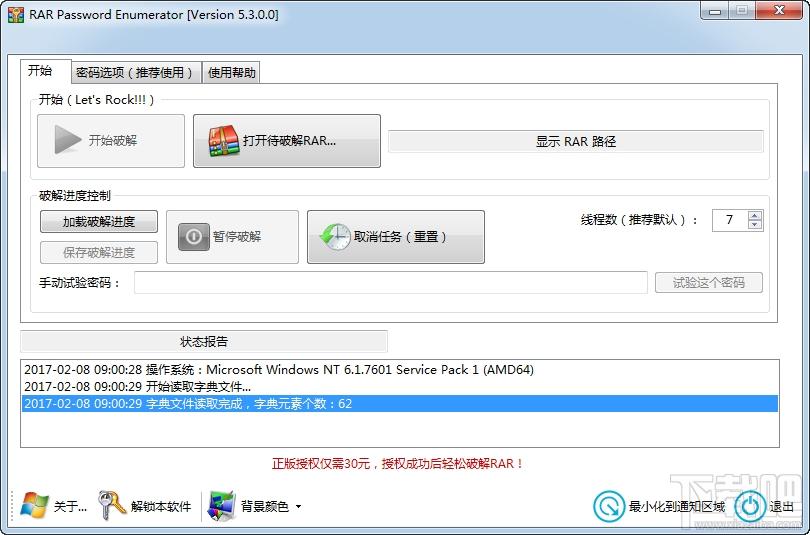Screen dimensions: 810x535
Task: Click 退出 label
Action: point(782,507)
